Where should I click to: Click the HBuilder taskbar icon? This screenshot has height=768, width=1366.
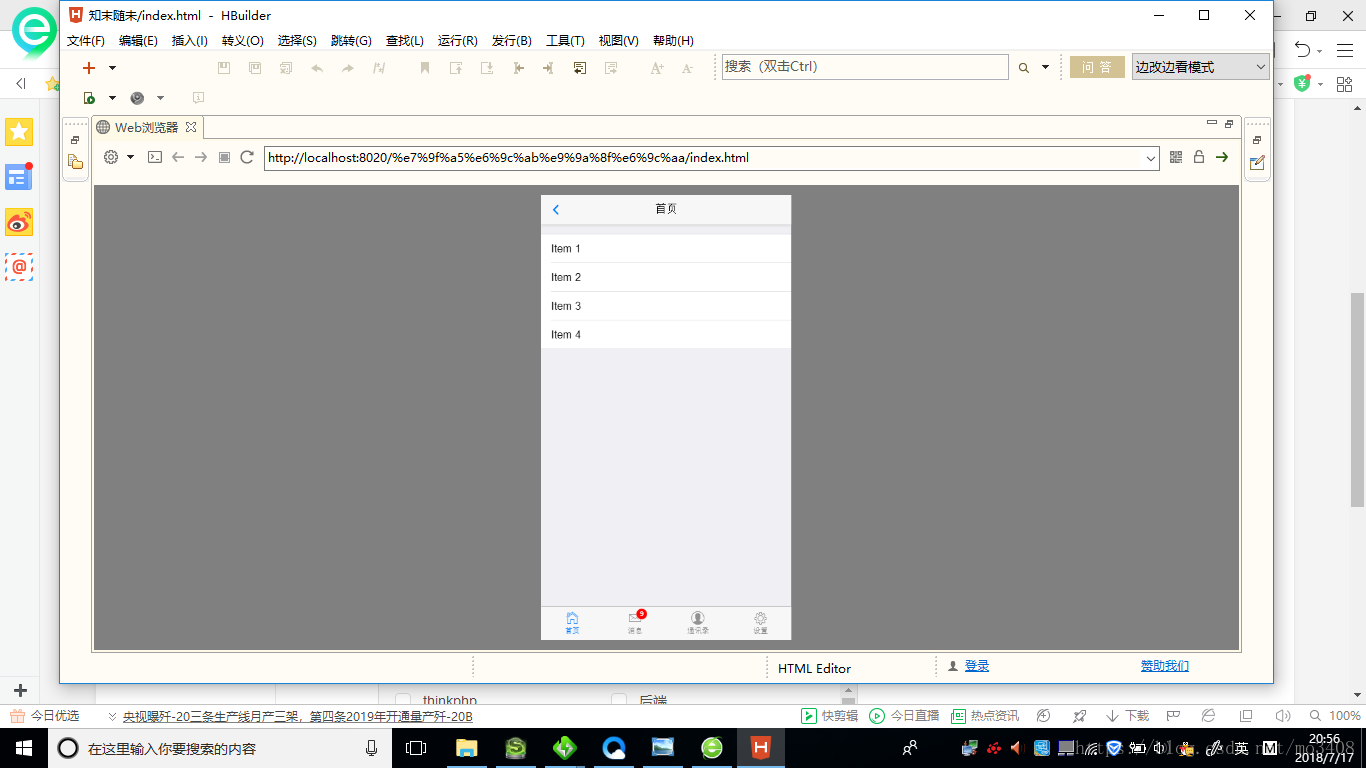[761, 748]
